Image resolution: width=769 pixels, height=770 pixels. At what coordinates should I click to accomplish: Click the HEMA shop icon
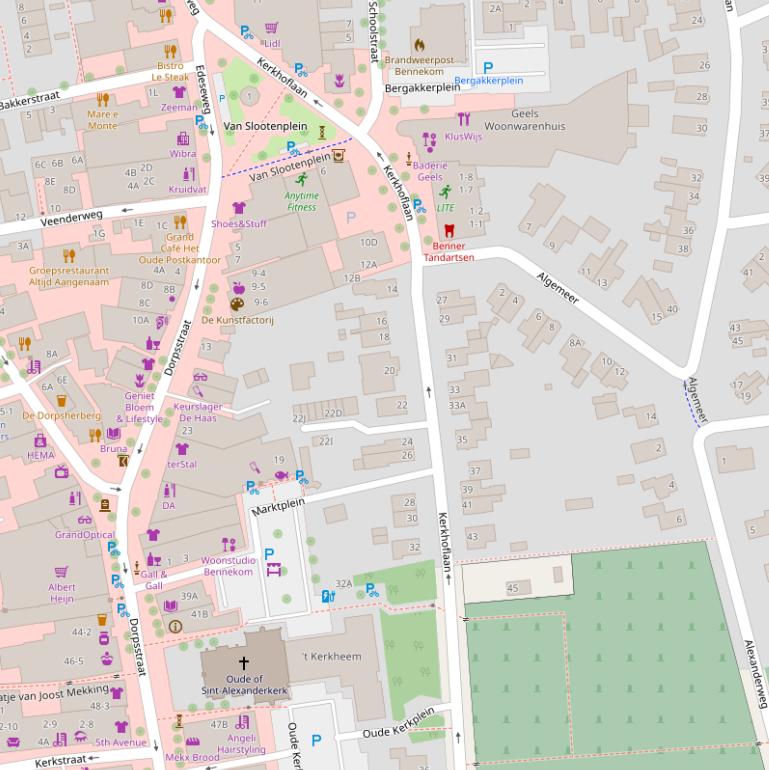pos(41,440)
